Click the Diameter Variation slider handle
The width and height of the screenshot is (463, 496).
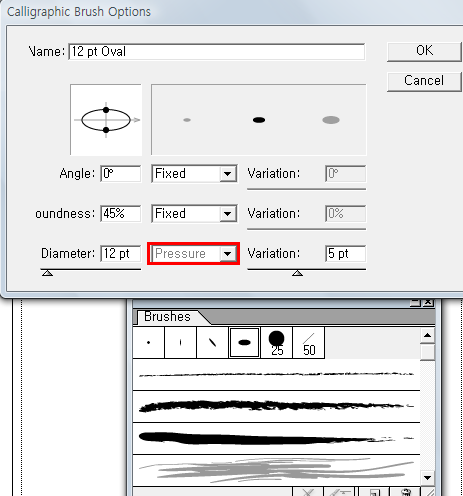[x=297, y=273]
